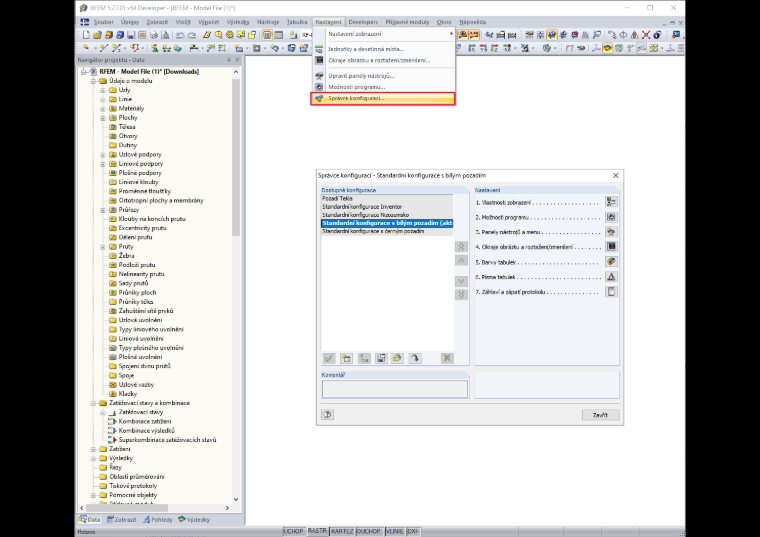The image size is (760, 537).
Task: Collapse Zatěžovací stavy a kombinace node
Action: click(93, 403)
